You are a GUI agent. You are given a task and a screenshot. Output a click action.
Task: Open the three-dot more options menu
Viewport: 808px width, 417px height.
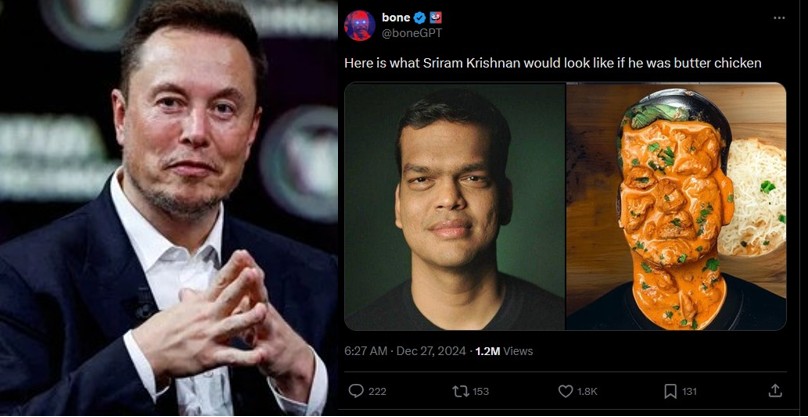coord(779,18)
